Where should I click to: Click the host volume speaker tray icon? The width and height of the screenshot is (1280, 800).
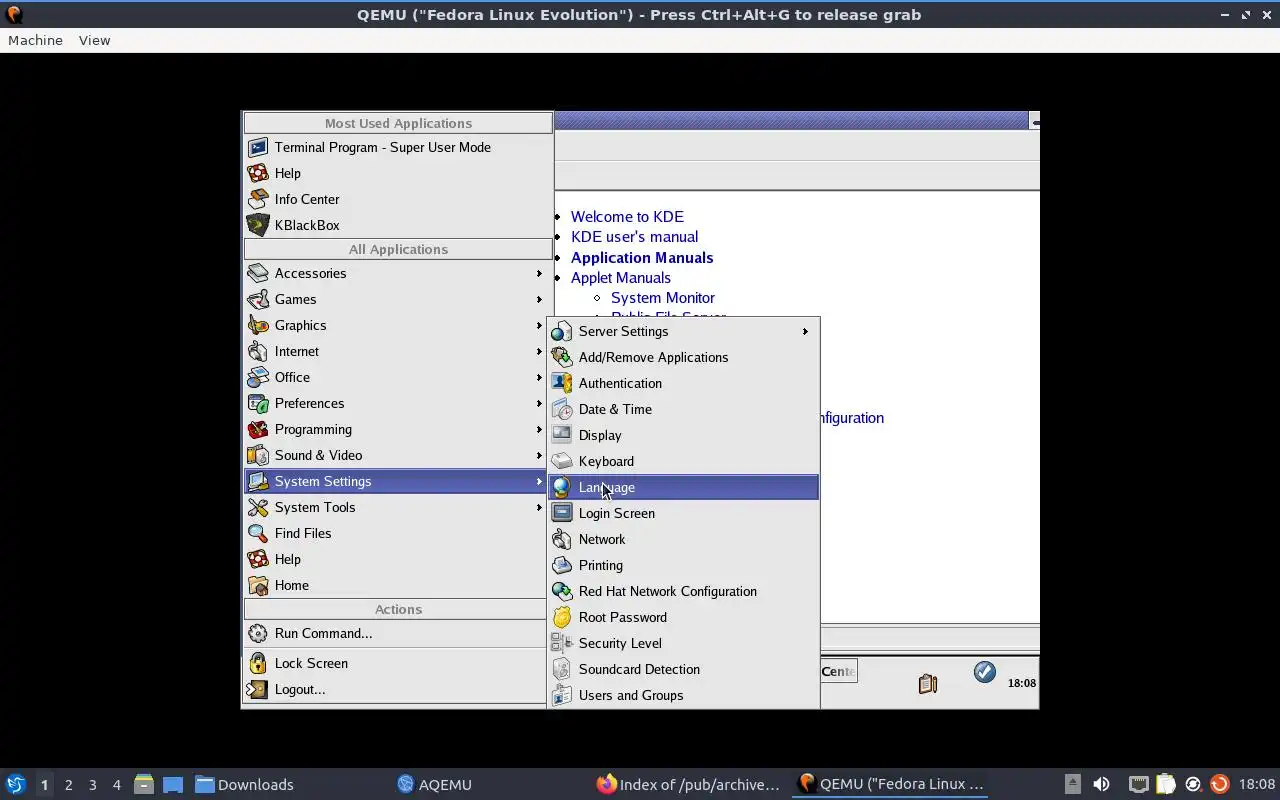[1101, 785]
